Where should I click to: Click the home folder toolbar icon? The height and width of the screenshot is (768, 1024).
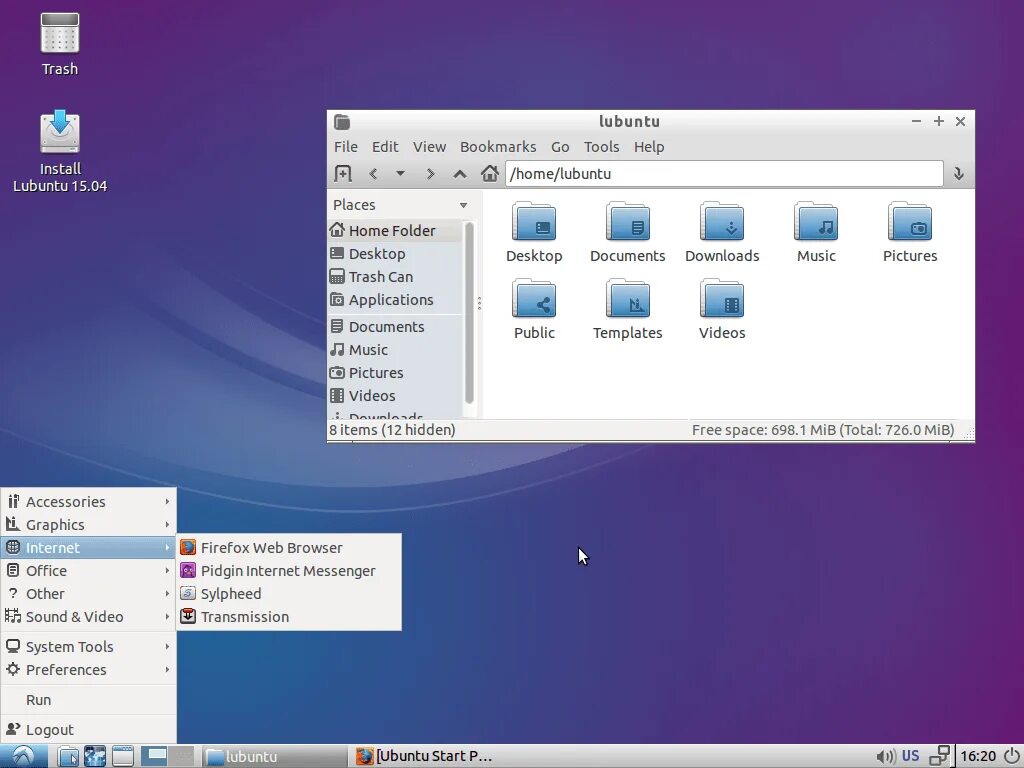click(490, 174)
